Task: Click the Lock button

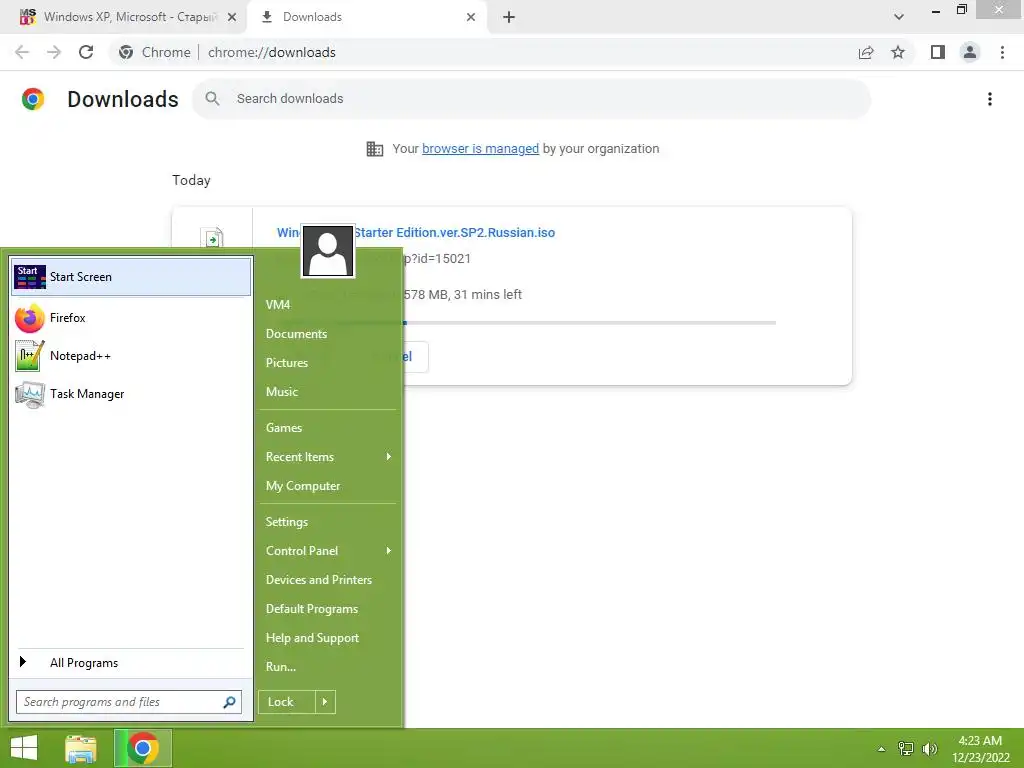Action: click(287, 702)
